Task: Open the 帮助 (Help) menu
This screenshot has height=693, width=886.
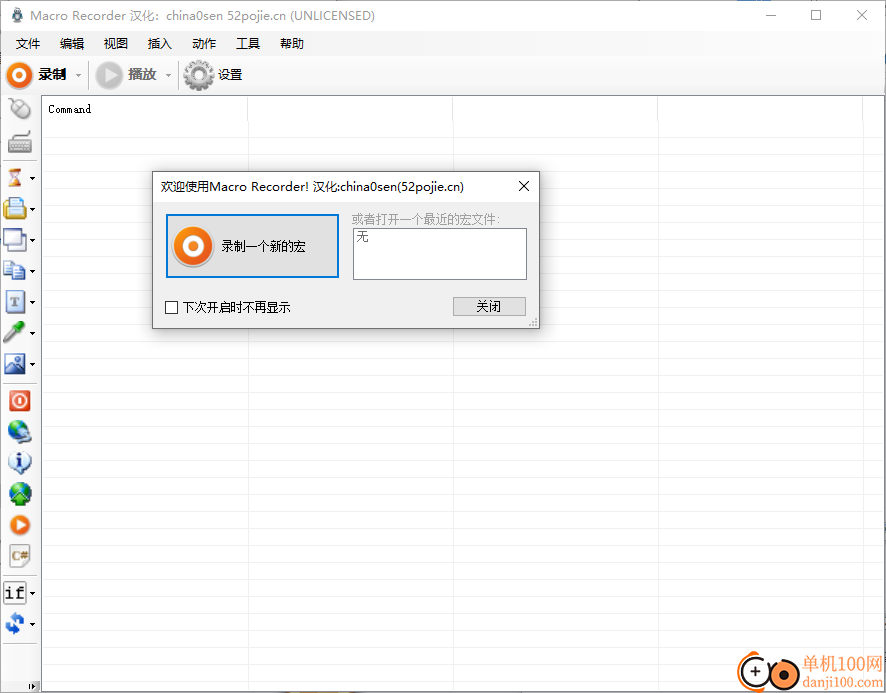Action: (x=292, y=44)
